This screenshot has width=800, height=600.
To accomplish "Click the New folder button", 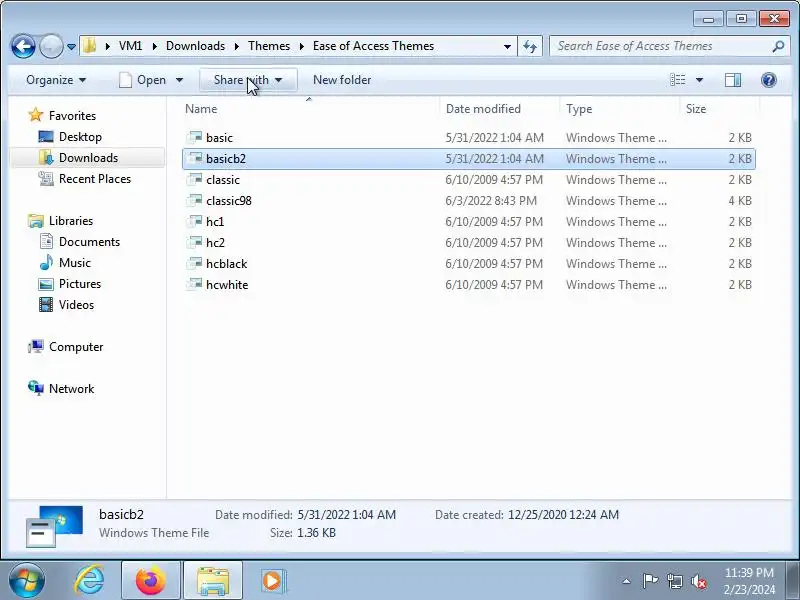I will (x=342, y=80).
